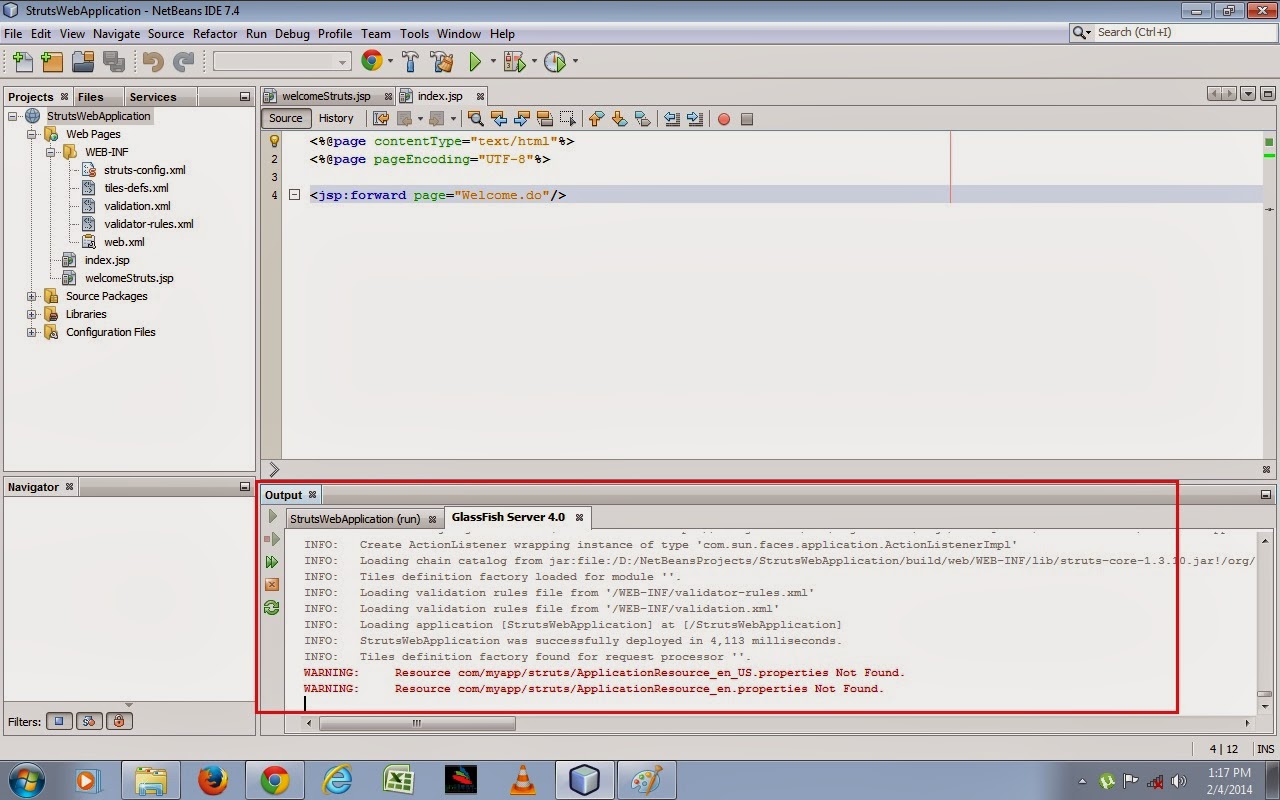
Task: Click the Open Project folder icon
Action: [83, 62]
